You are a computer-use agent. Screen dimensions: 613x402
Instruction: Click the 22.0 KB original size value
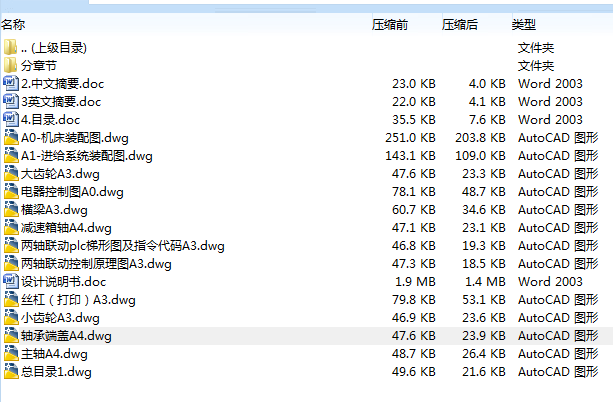[x=414, y=102]
